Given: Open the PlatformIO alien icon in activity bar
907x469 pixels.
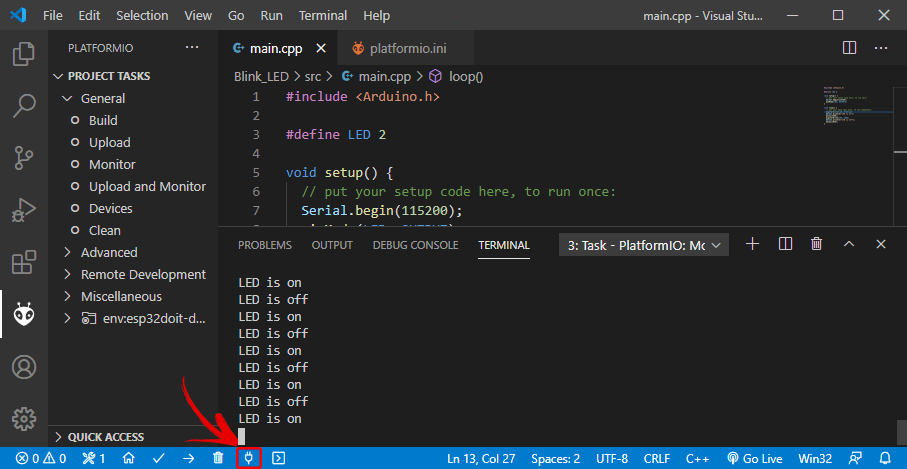Looking at the screenshot, I should click(23, 315).
